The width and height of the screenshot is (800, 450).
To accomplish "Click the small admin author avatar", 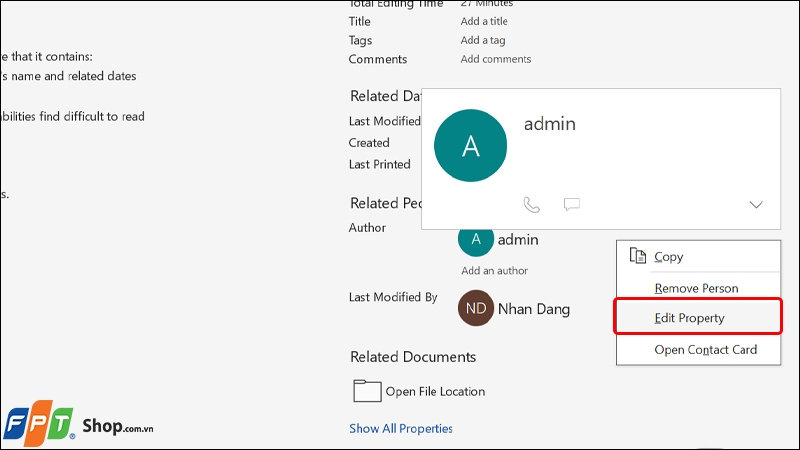I will pos(476,241).
